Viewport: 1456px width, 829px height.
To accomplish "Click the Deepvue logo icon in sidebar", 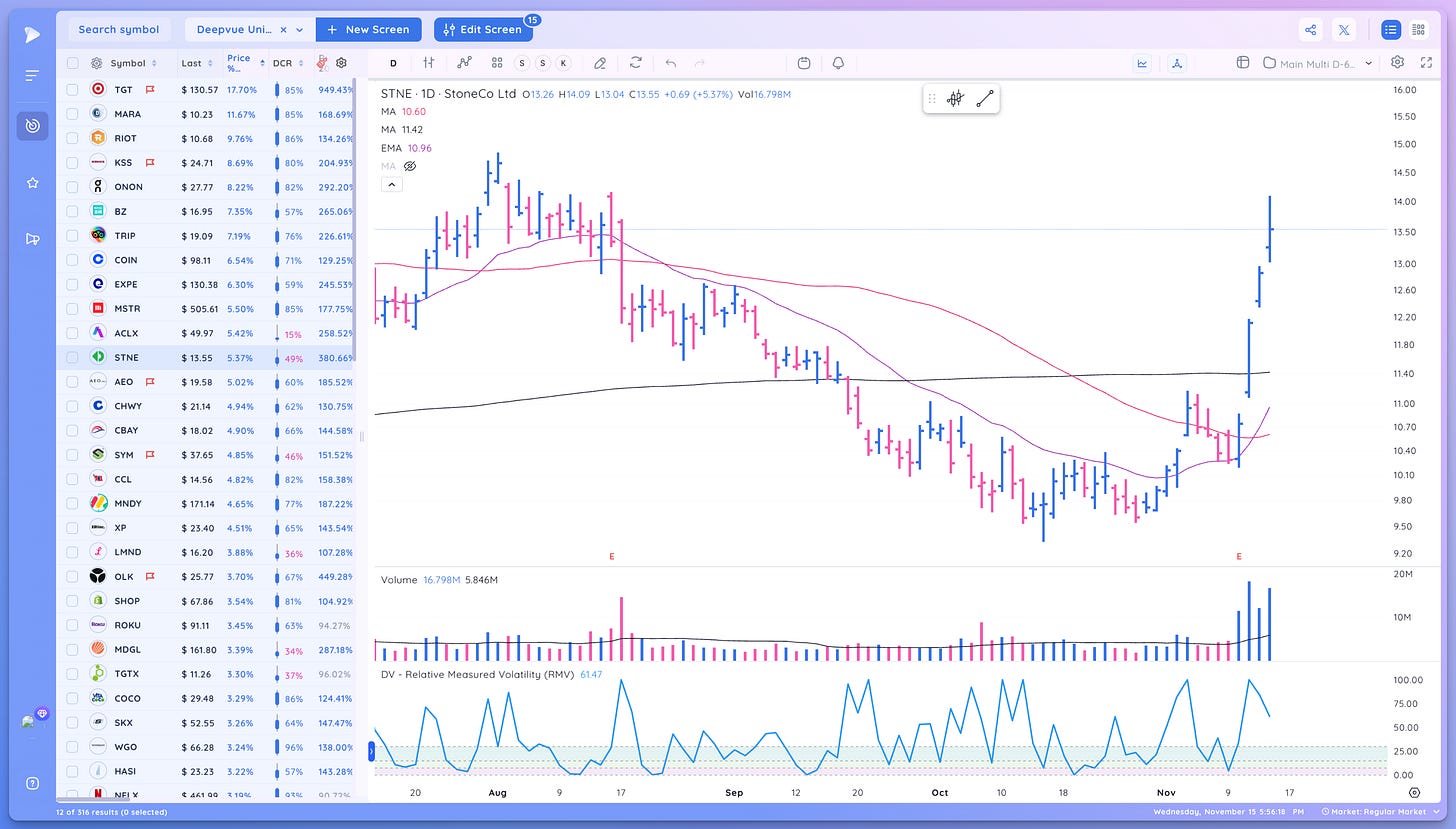I will click(x=33, y=33).
